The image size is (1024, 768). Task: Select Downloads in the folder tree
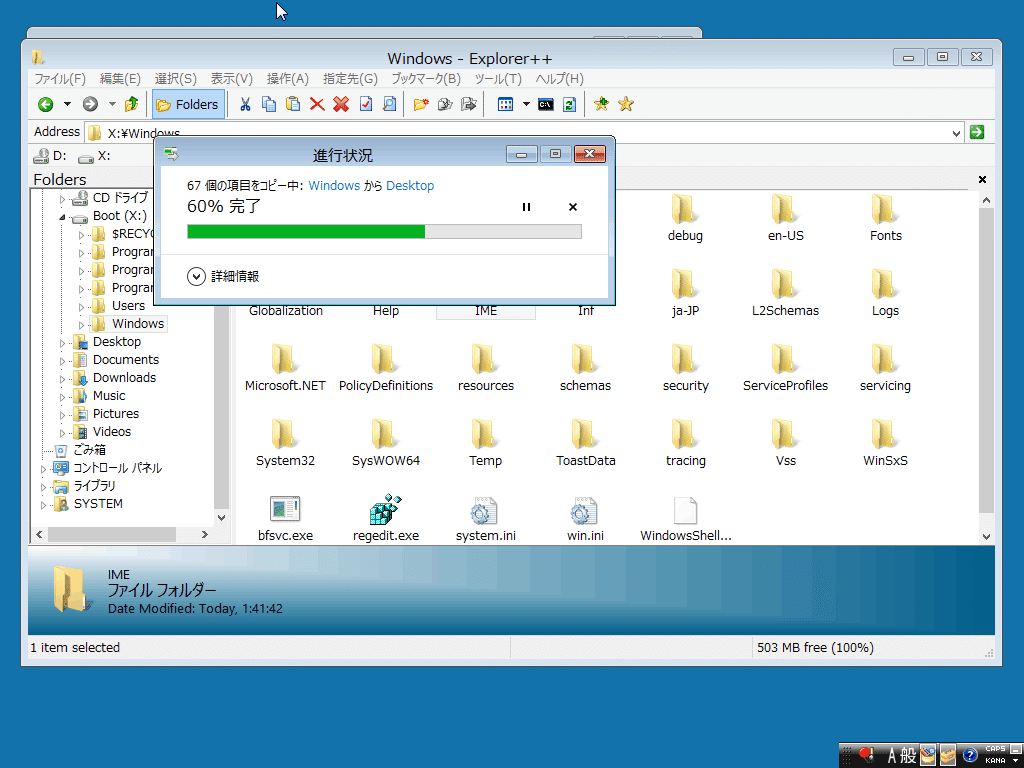pos(124,378)
